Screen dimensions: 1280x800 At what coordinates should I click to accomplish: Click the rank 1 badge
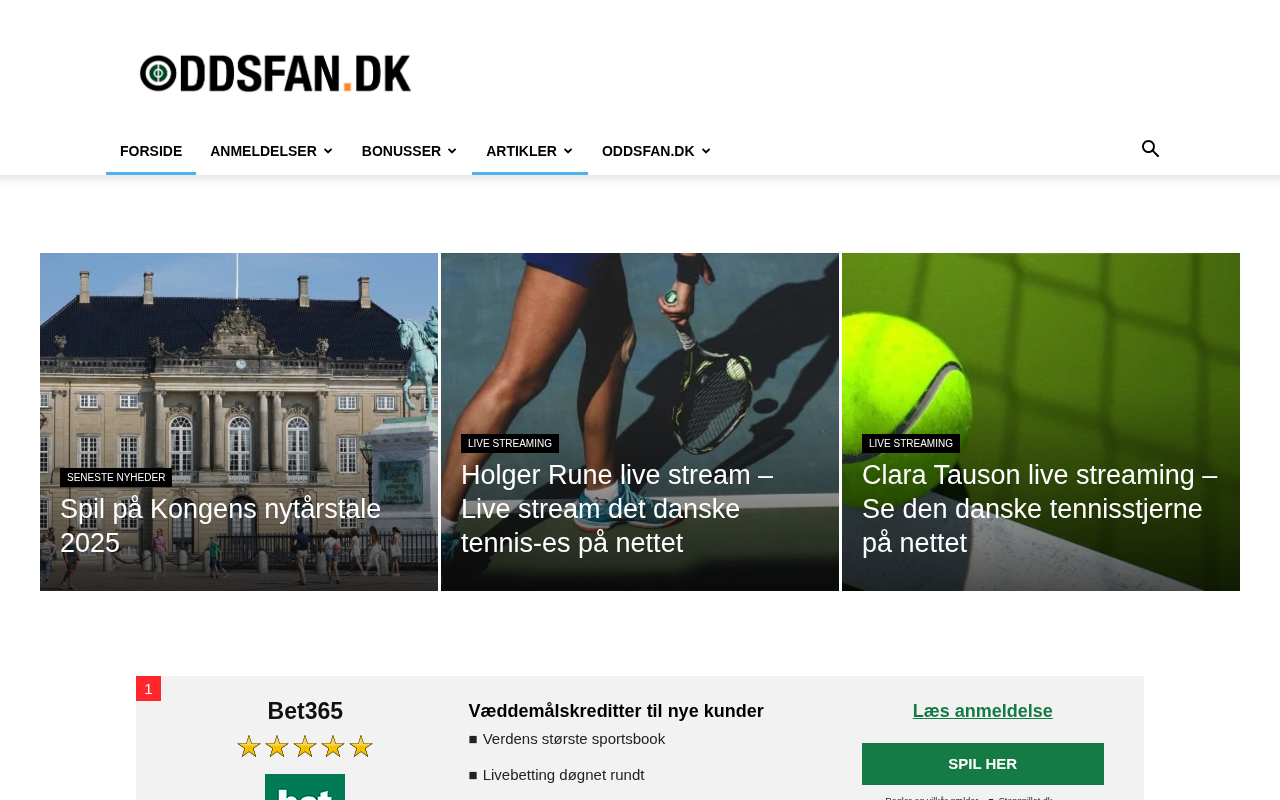148,689
